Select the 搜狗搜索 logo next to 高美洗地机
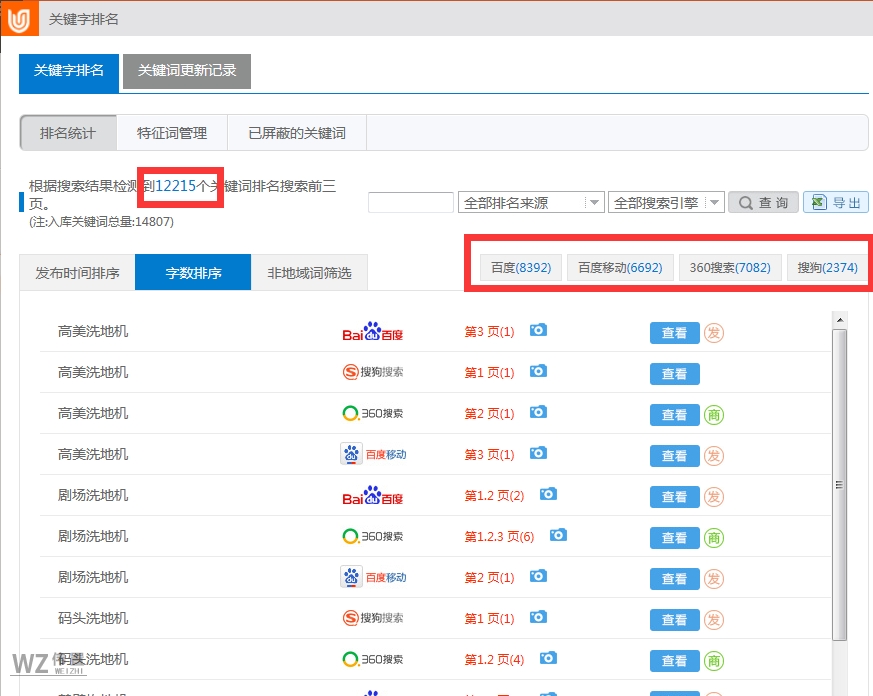The image size is (873, 696). [373, 373]
